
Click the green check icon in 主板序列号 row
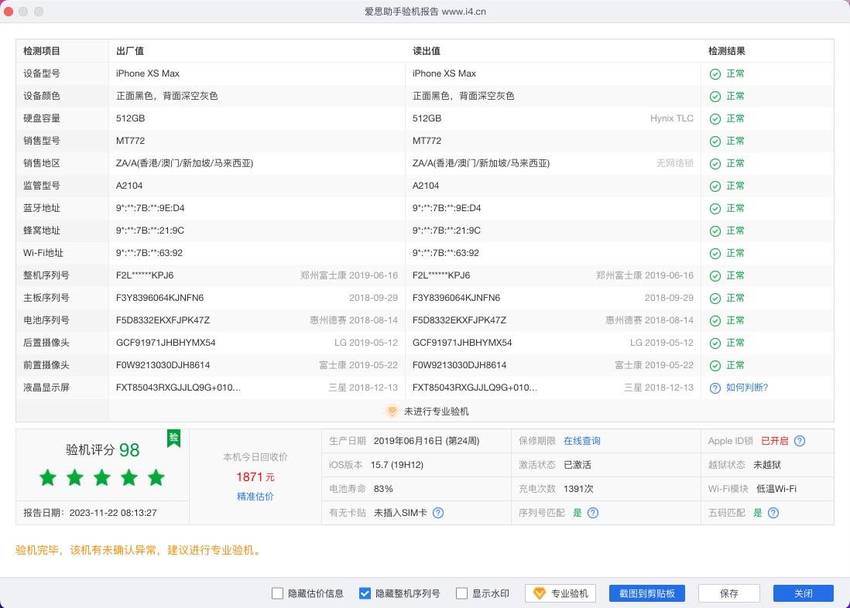coord(715,298)
